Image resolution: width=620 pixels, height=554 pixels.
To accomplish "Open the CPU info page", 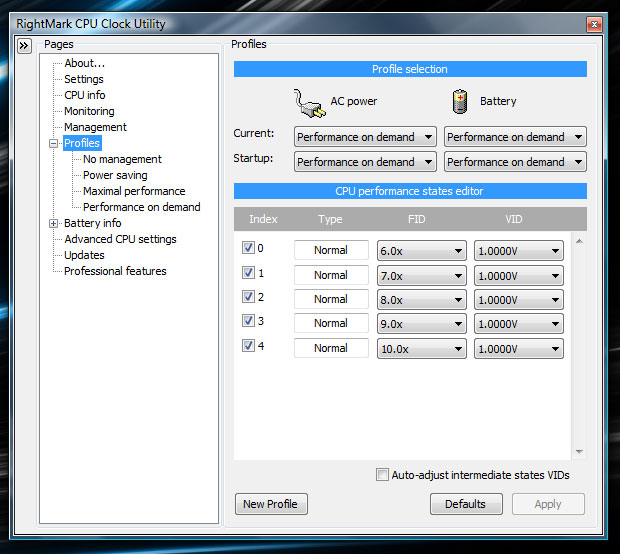I will tap(85, 95).
